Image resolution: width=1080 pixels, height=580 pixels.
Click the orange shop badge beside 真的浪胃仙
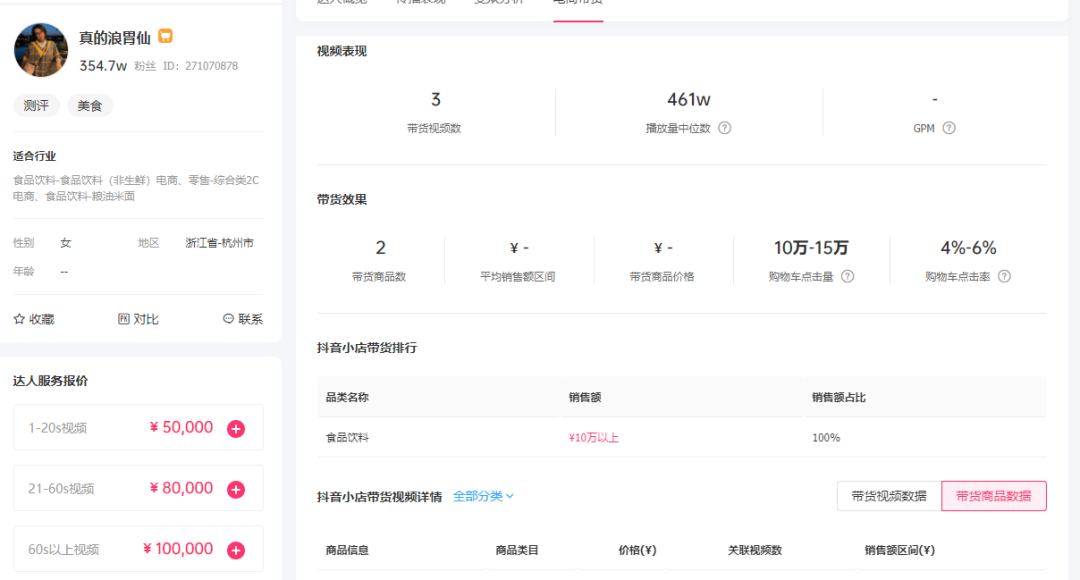click(x=165, y=36)
